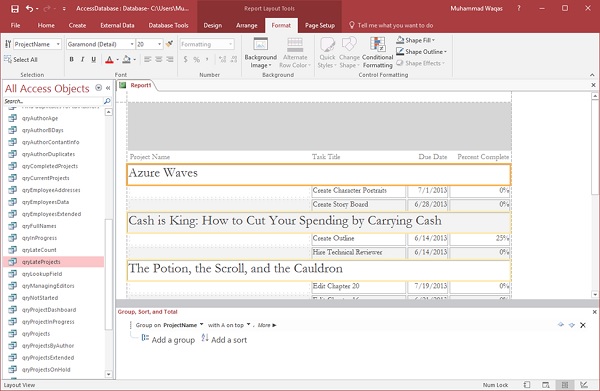This screenshot has width=600, height=391.
Task: Select qryProjectDashboard in navigation pane
Action: (x=49, y=310)
